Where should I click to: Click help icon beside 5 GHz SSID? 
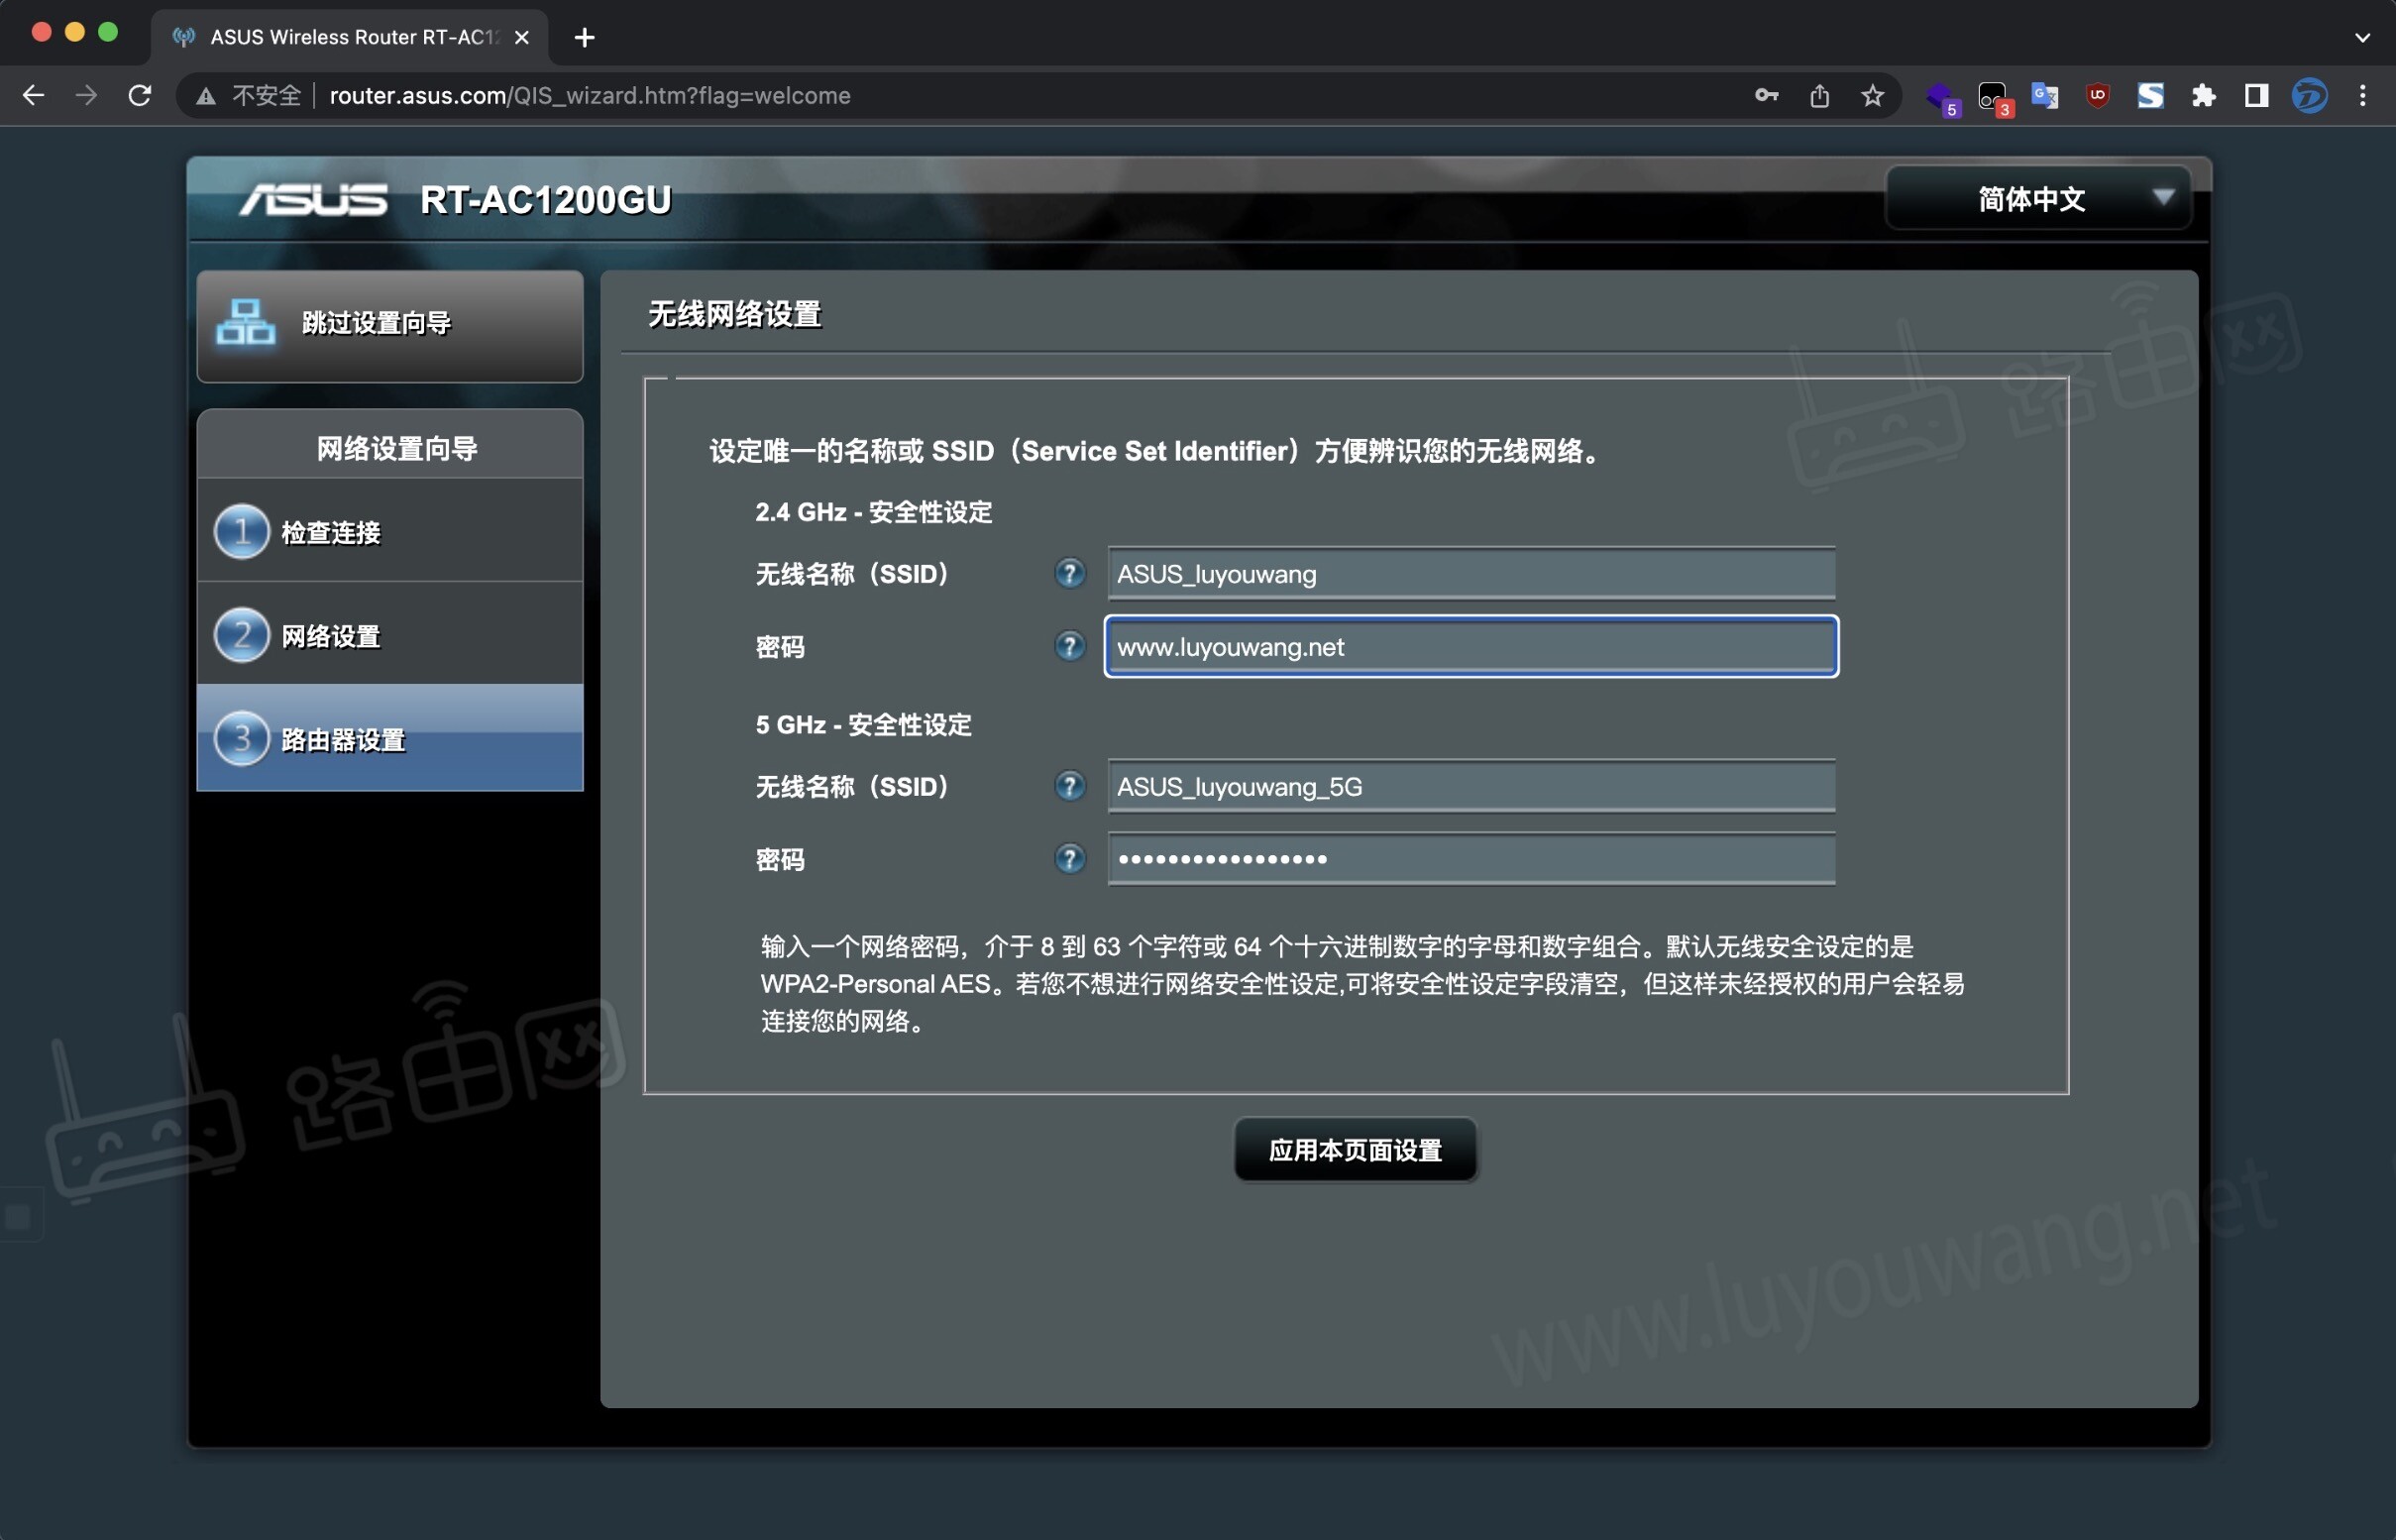click(x=1069, y=786)
